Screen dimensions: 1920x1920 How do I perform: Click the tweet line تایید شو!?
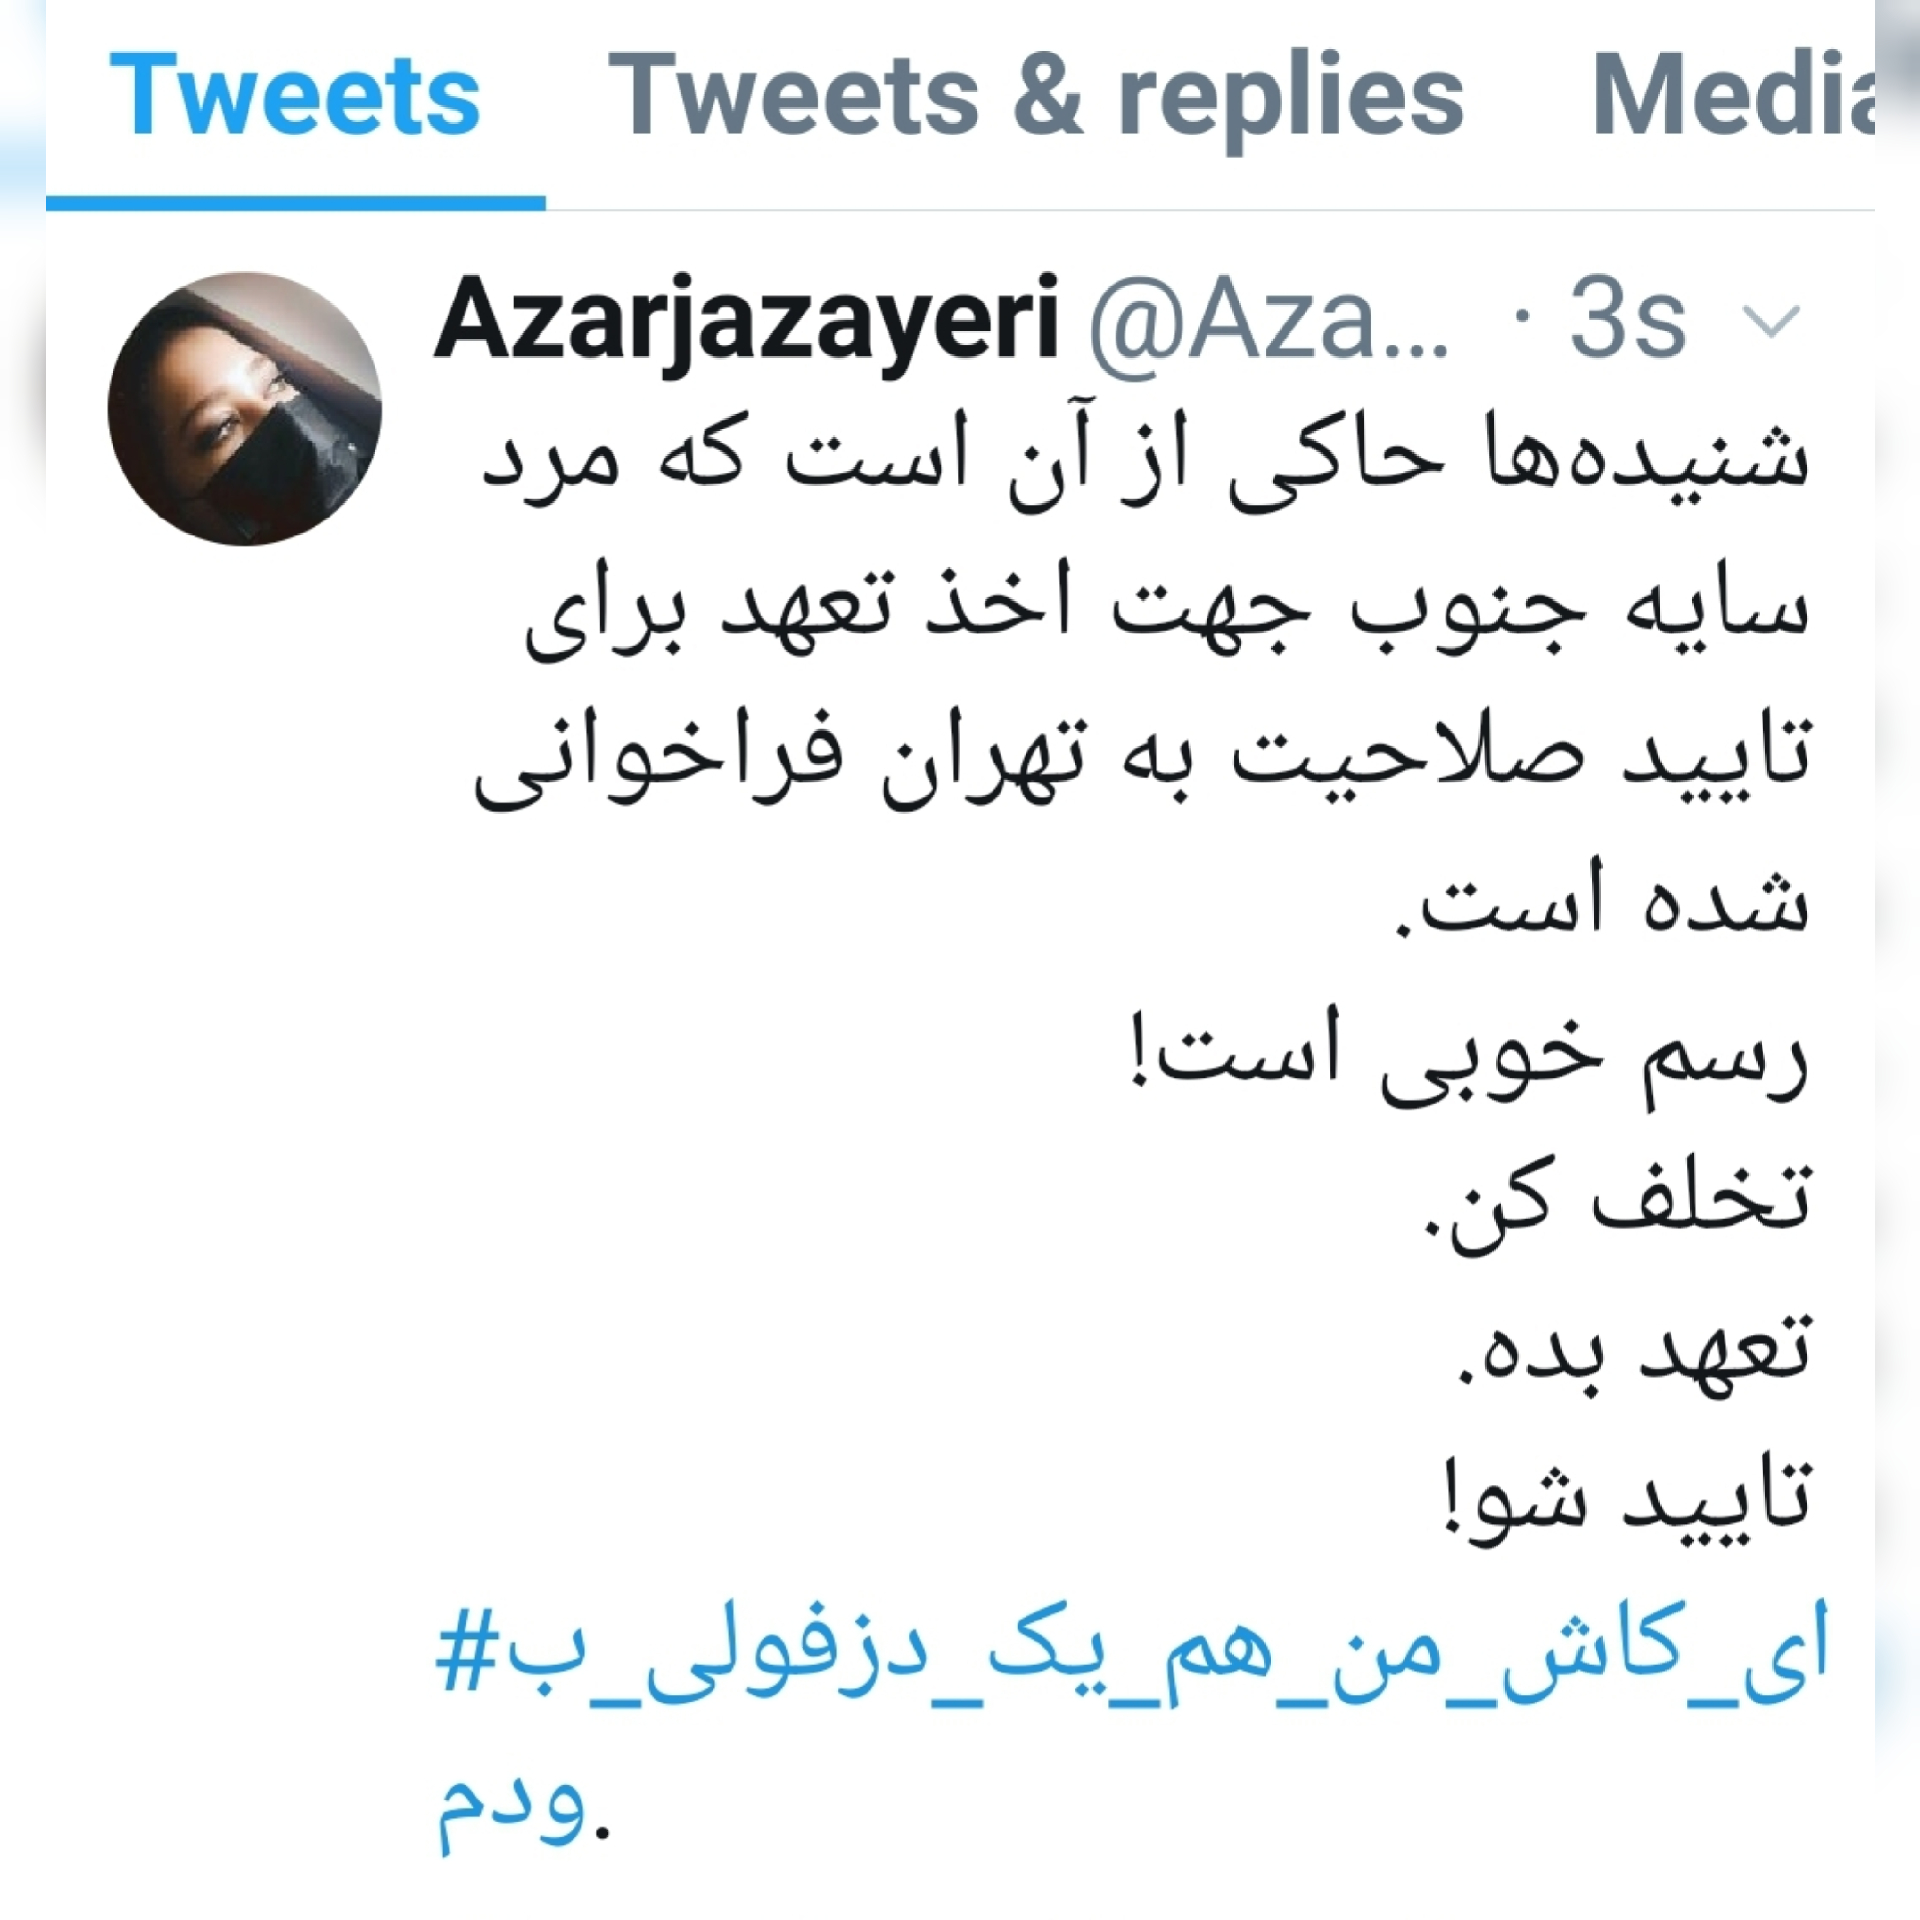coord(1625,1500)
